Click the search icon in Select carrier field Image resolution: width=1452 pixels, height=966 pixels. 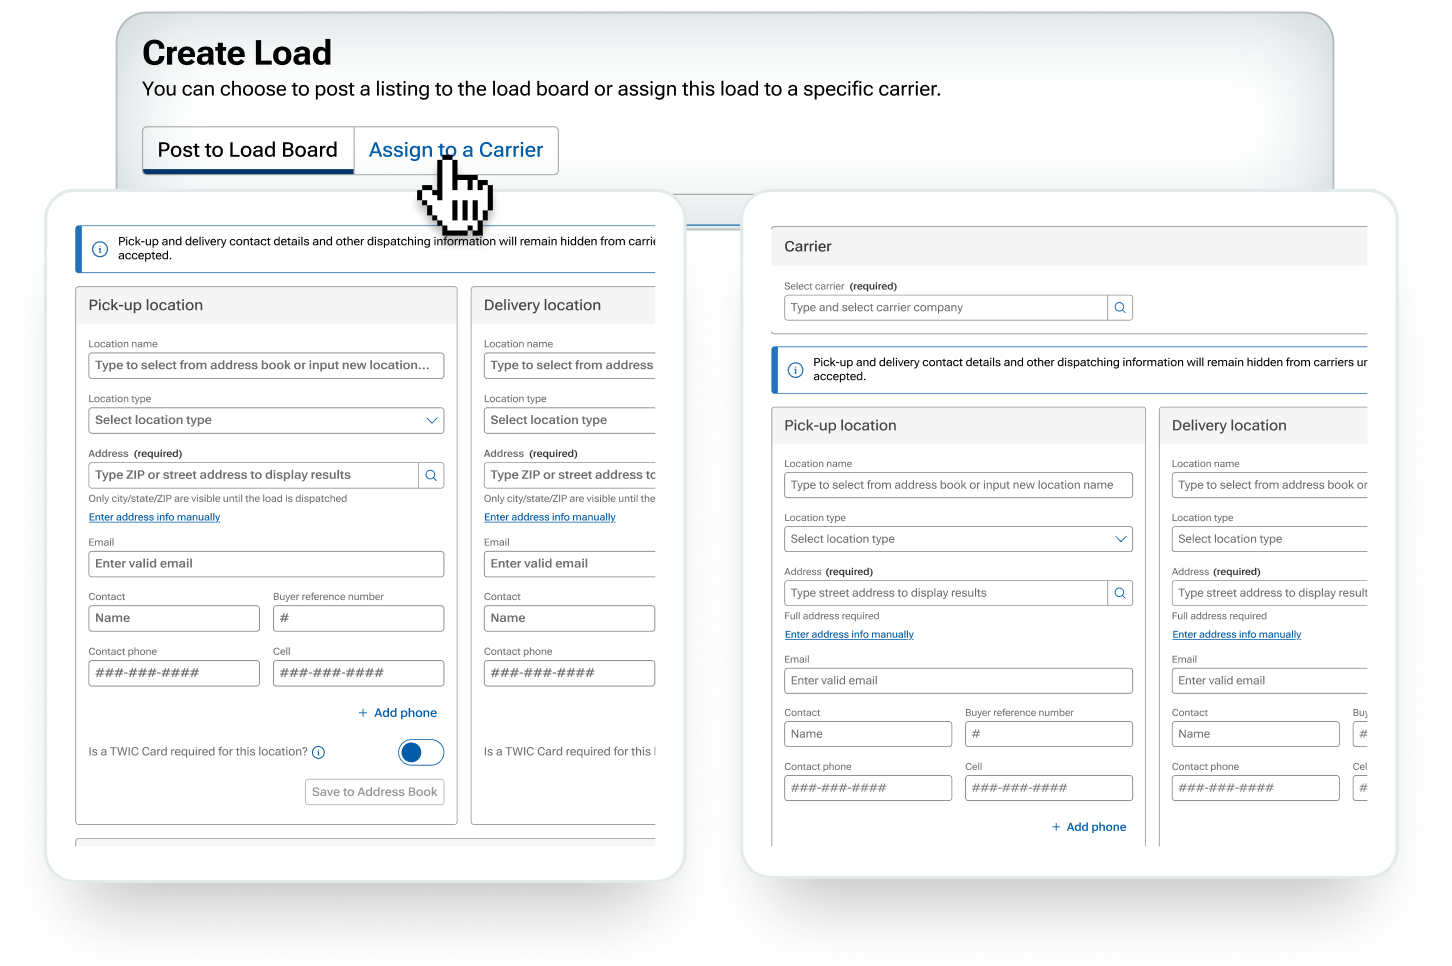point(1120,308)
